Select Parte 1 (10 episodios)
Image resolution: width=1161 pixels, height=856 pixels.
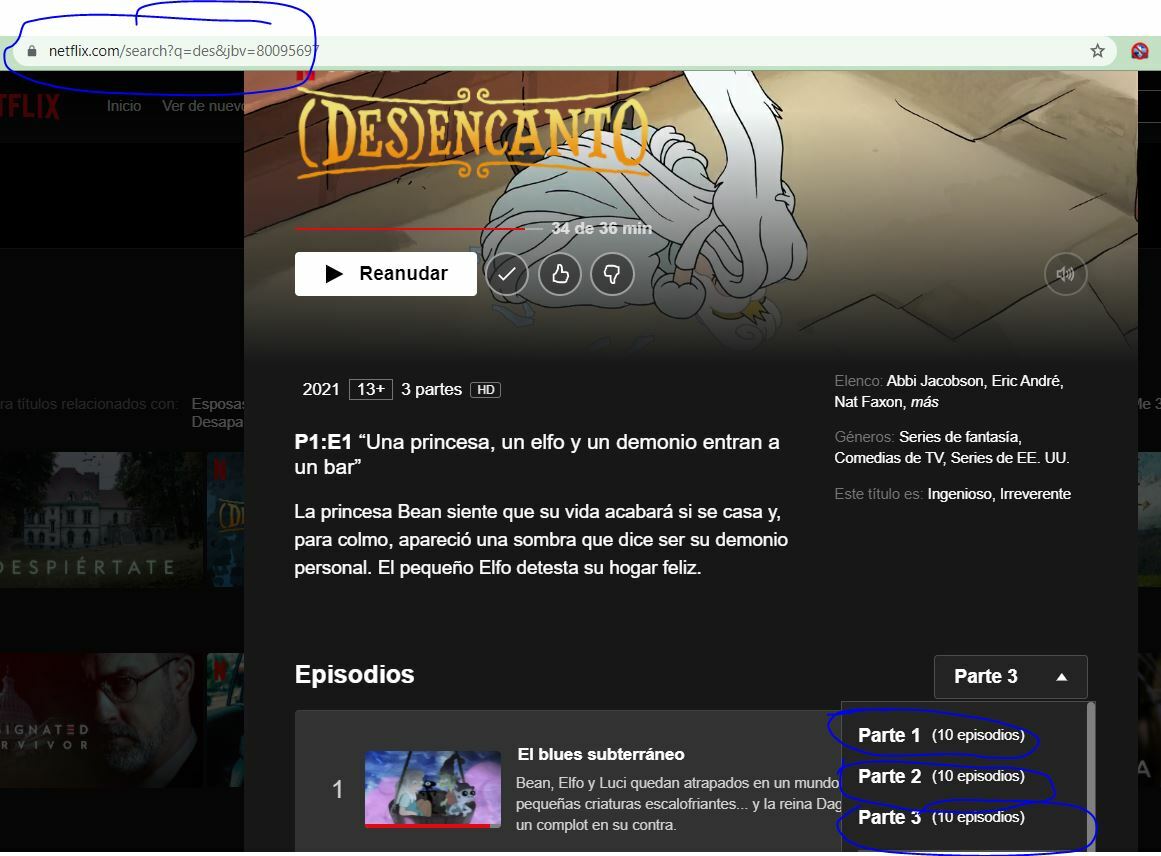pos(940,735)
